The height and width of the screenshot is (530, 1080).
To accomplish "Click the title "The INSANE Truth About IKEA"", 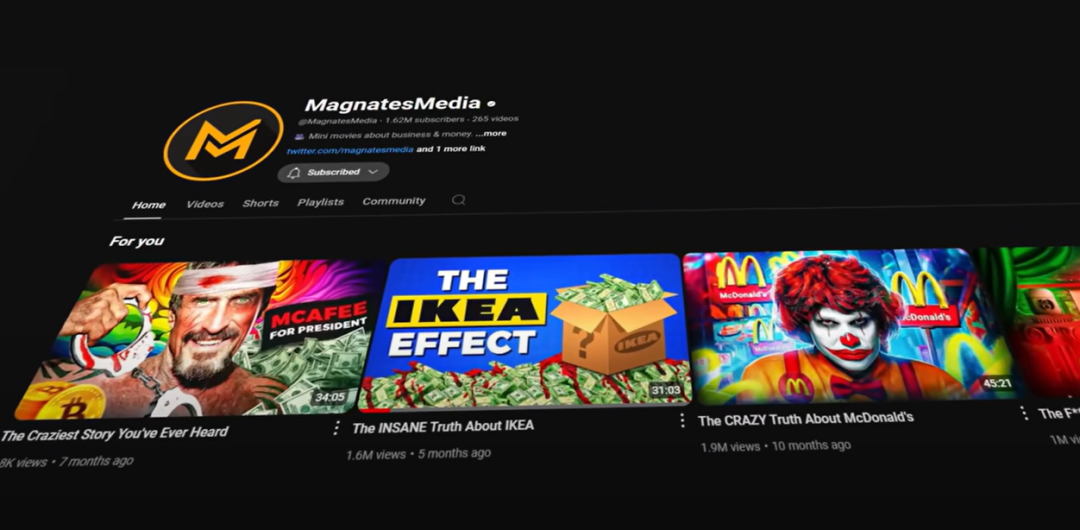I will (443, 427).
